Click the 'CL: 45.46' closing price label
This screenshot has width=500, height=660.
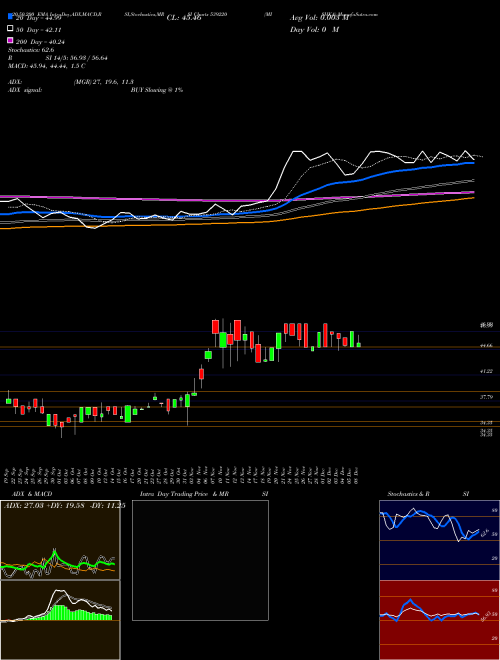pos(184,18)
